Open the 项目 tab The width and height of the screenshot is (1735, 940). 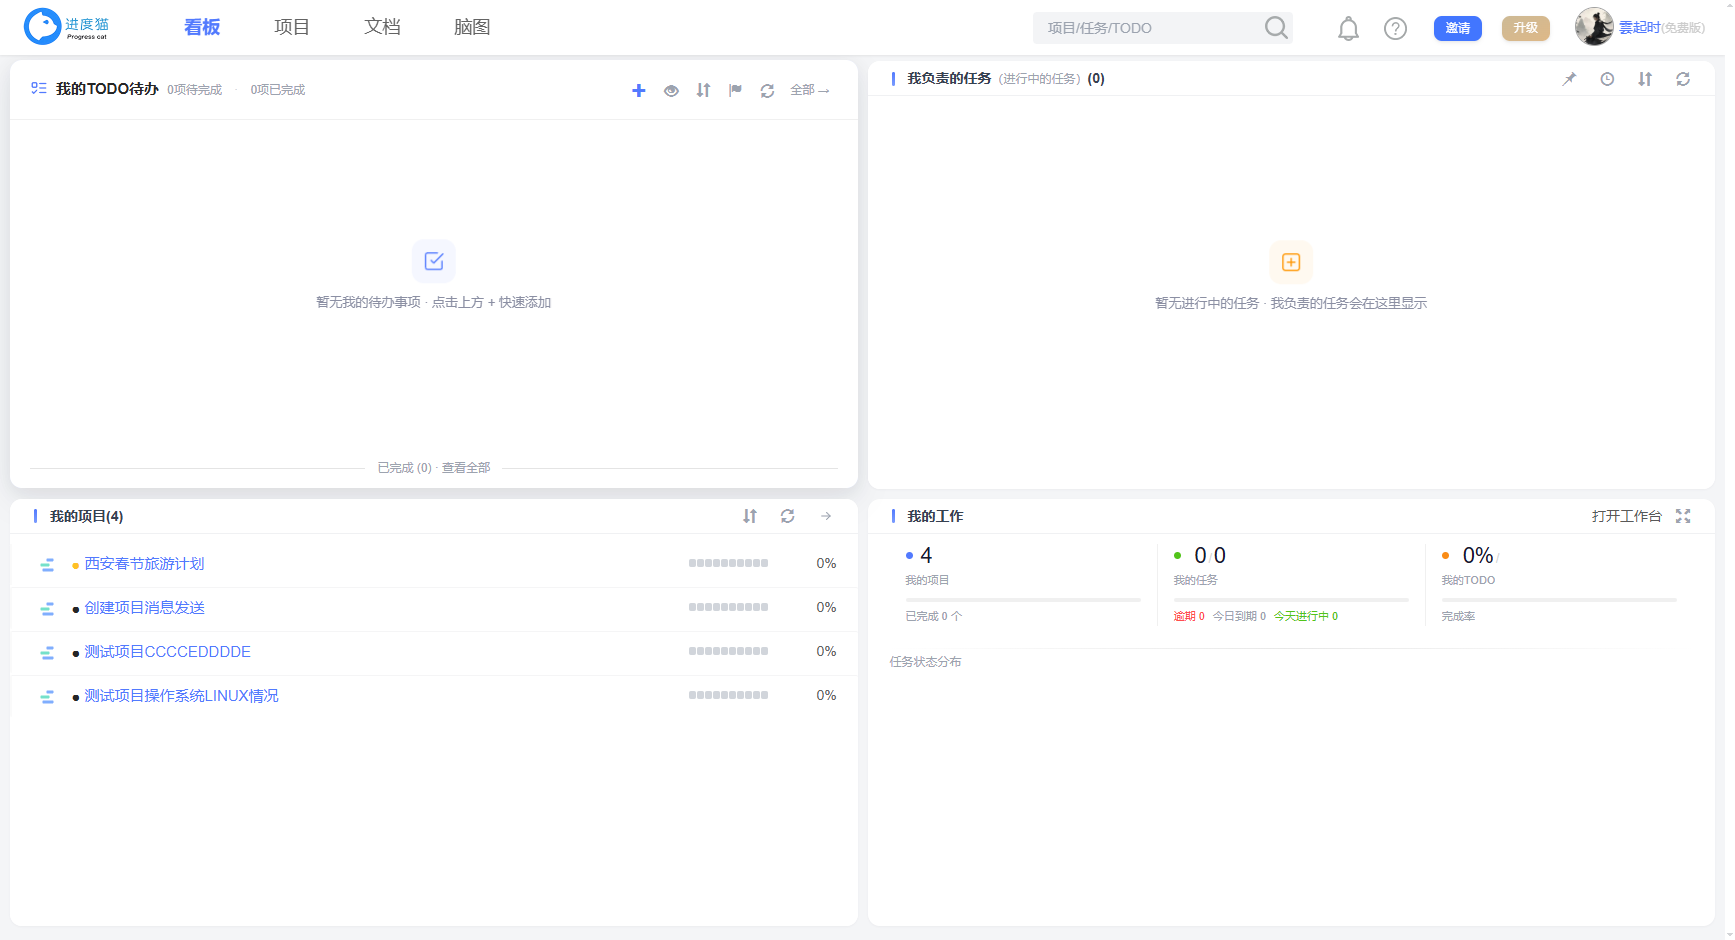292,27
